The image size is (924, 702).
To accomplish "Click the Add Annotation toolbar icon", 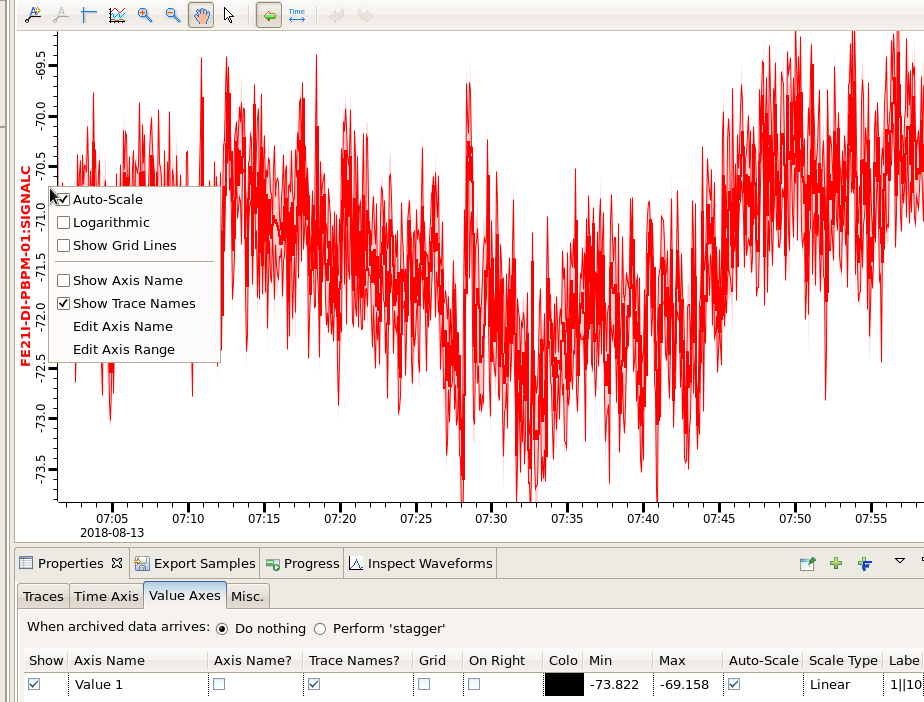I will (33, 15).
